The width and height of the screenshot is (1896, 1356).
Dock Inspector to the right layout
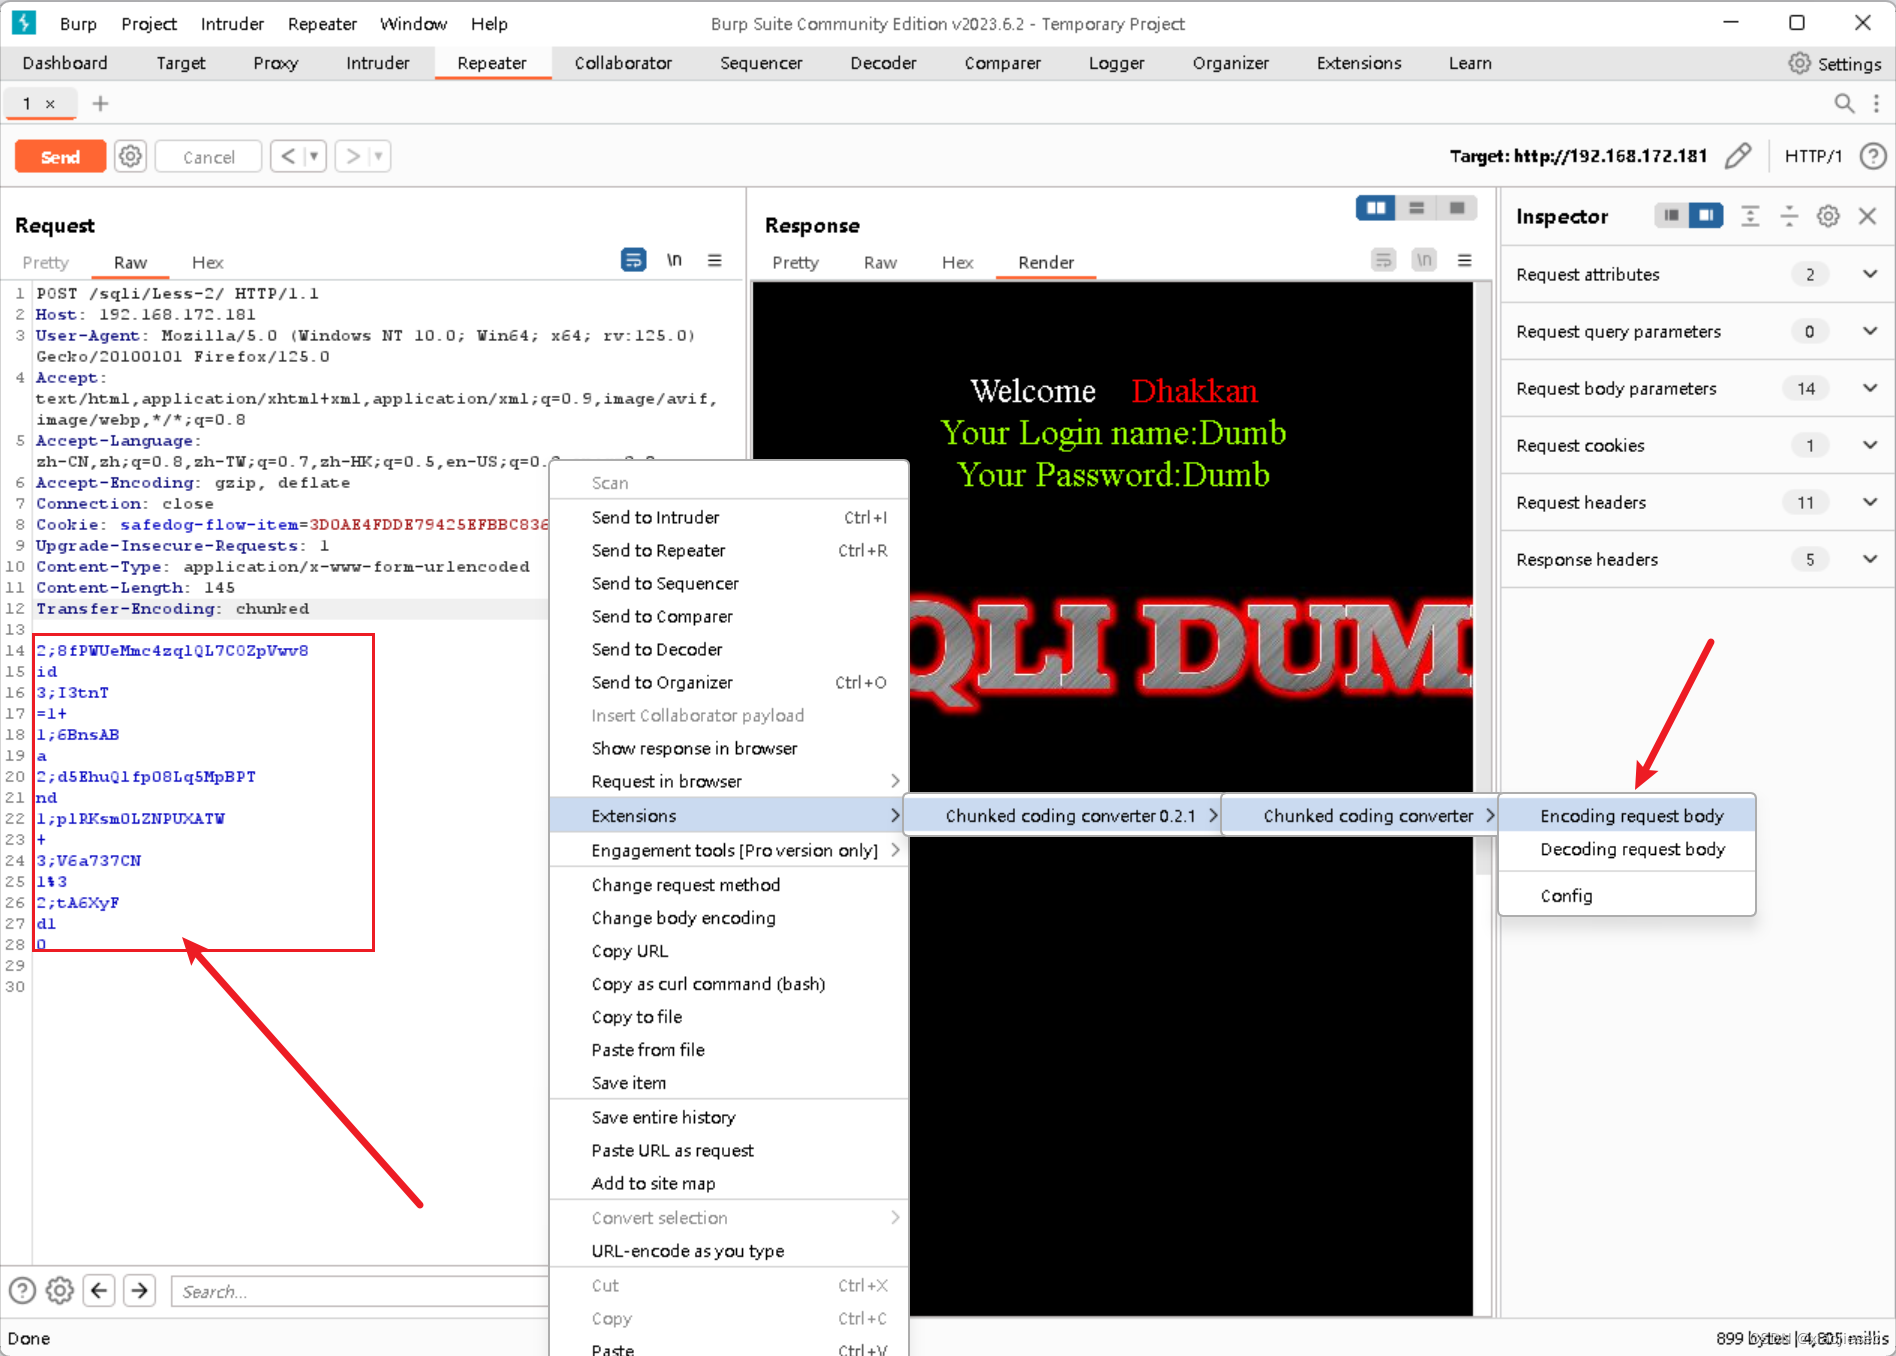(1706, 215)
